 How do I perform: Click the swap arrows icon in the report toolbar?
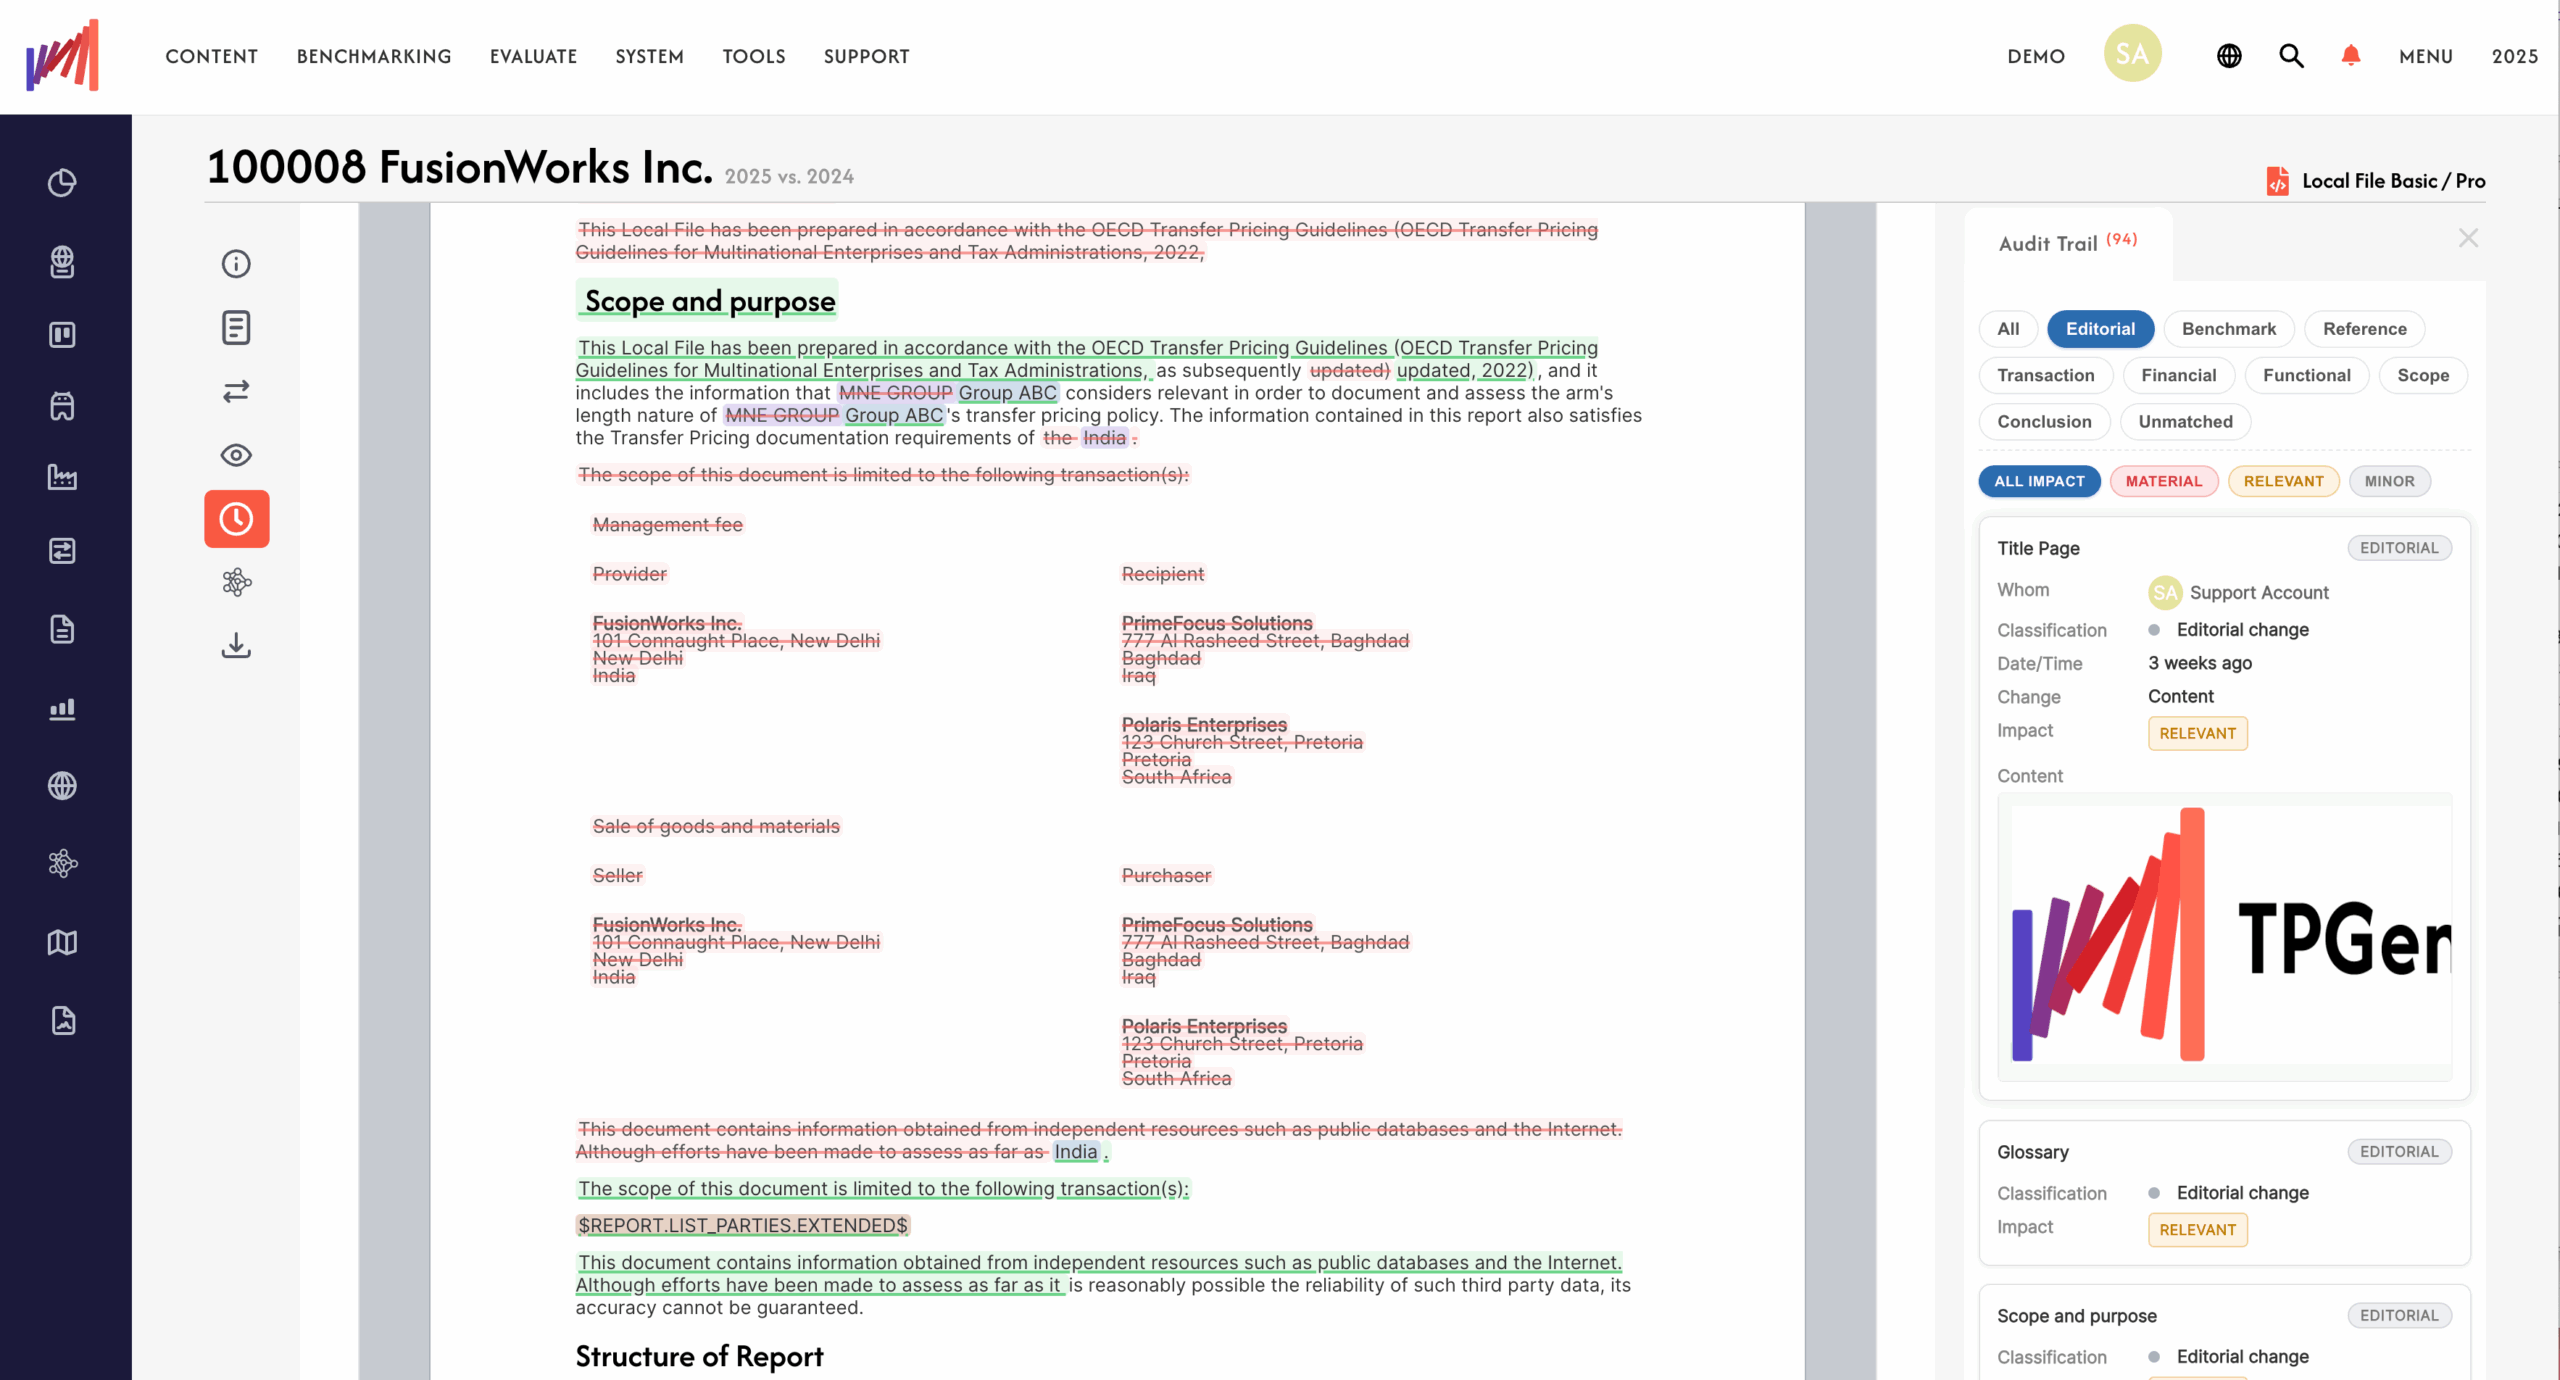tap(236, 391)
